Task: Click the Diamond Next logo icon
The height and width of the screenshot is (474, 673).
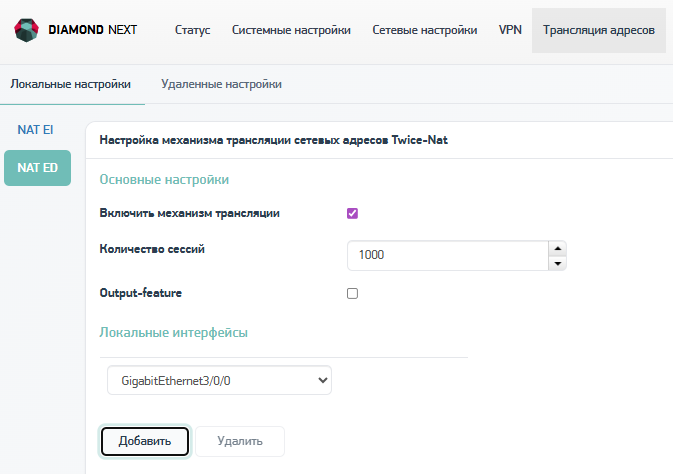Action: pos(26,30)
